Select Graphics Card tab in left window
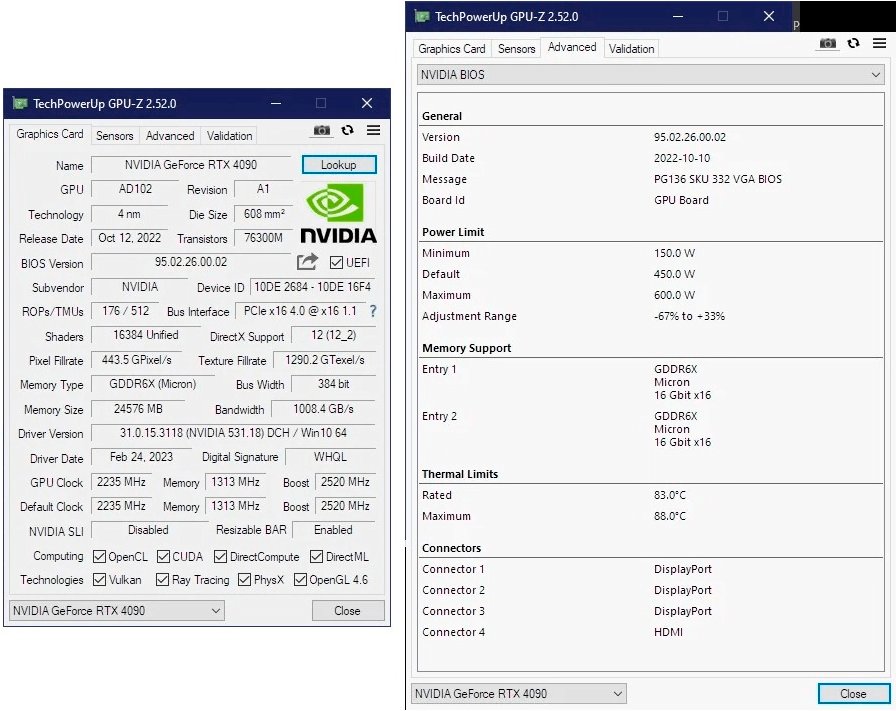This screenshot has height=711, width=896. [x=50, y=134]
